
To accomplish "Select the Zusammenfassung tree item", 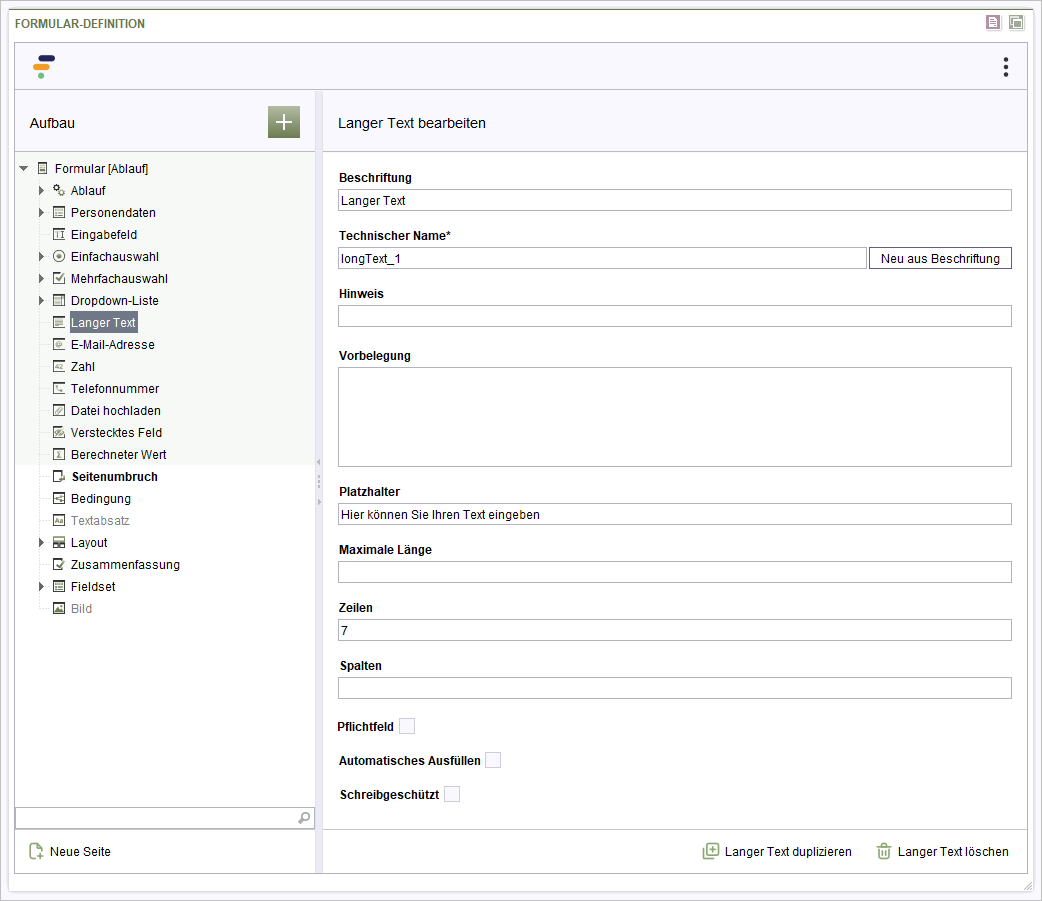I will tap(125, 565).
